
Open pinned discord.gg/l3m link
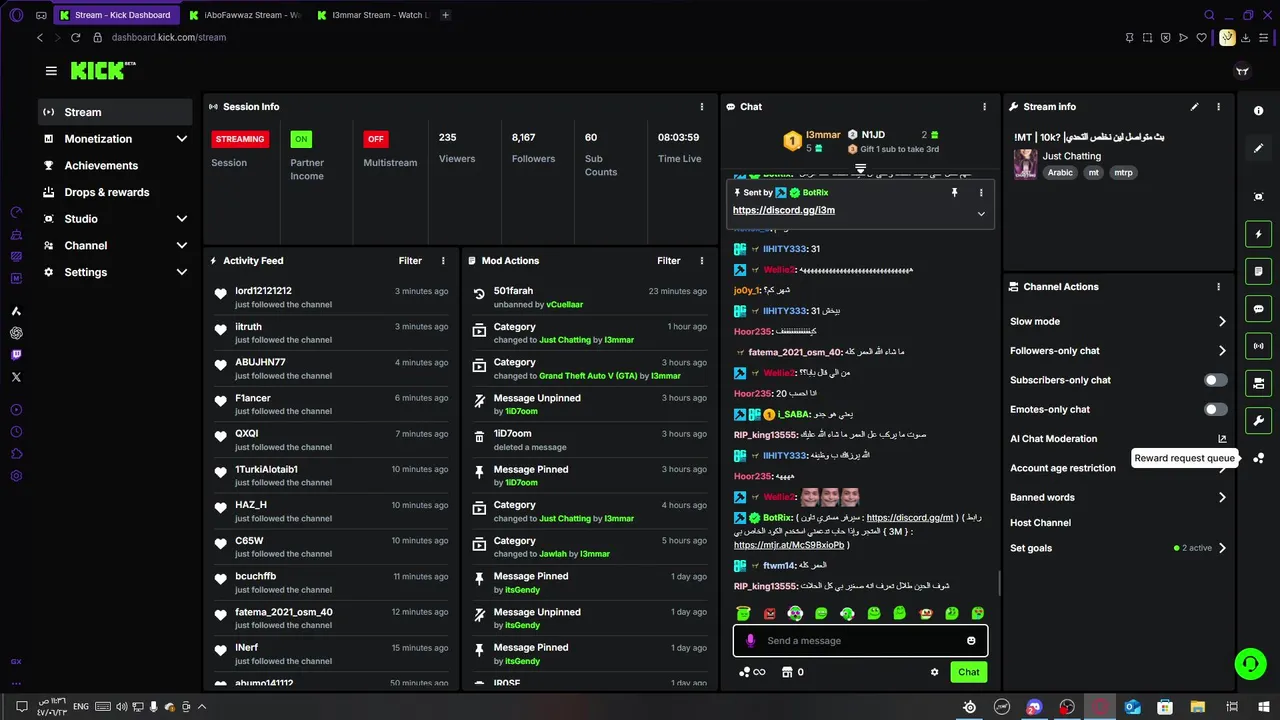coord(784,211)
